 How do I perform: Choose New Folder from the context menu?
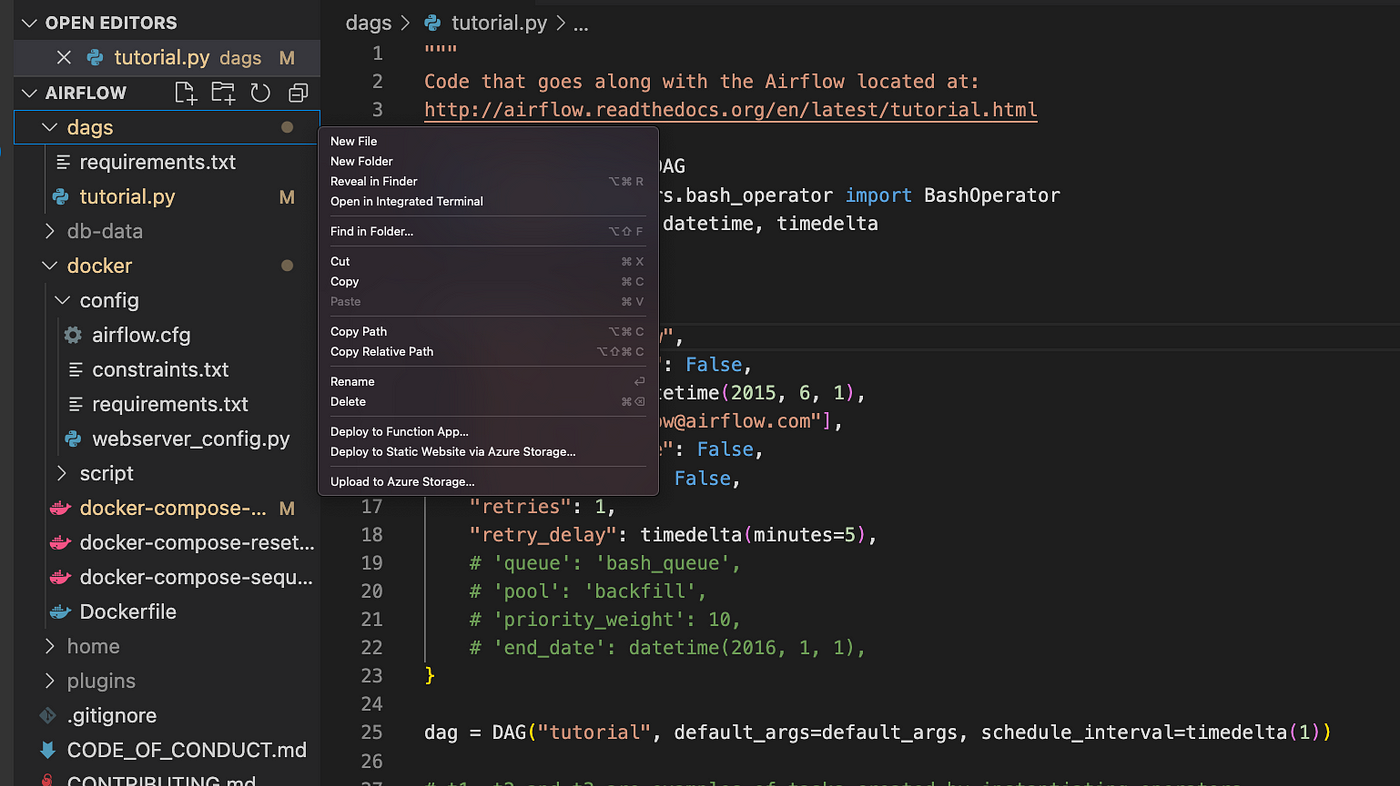point(488,161)
